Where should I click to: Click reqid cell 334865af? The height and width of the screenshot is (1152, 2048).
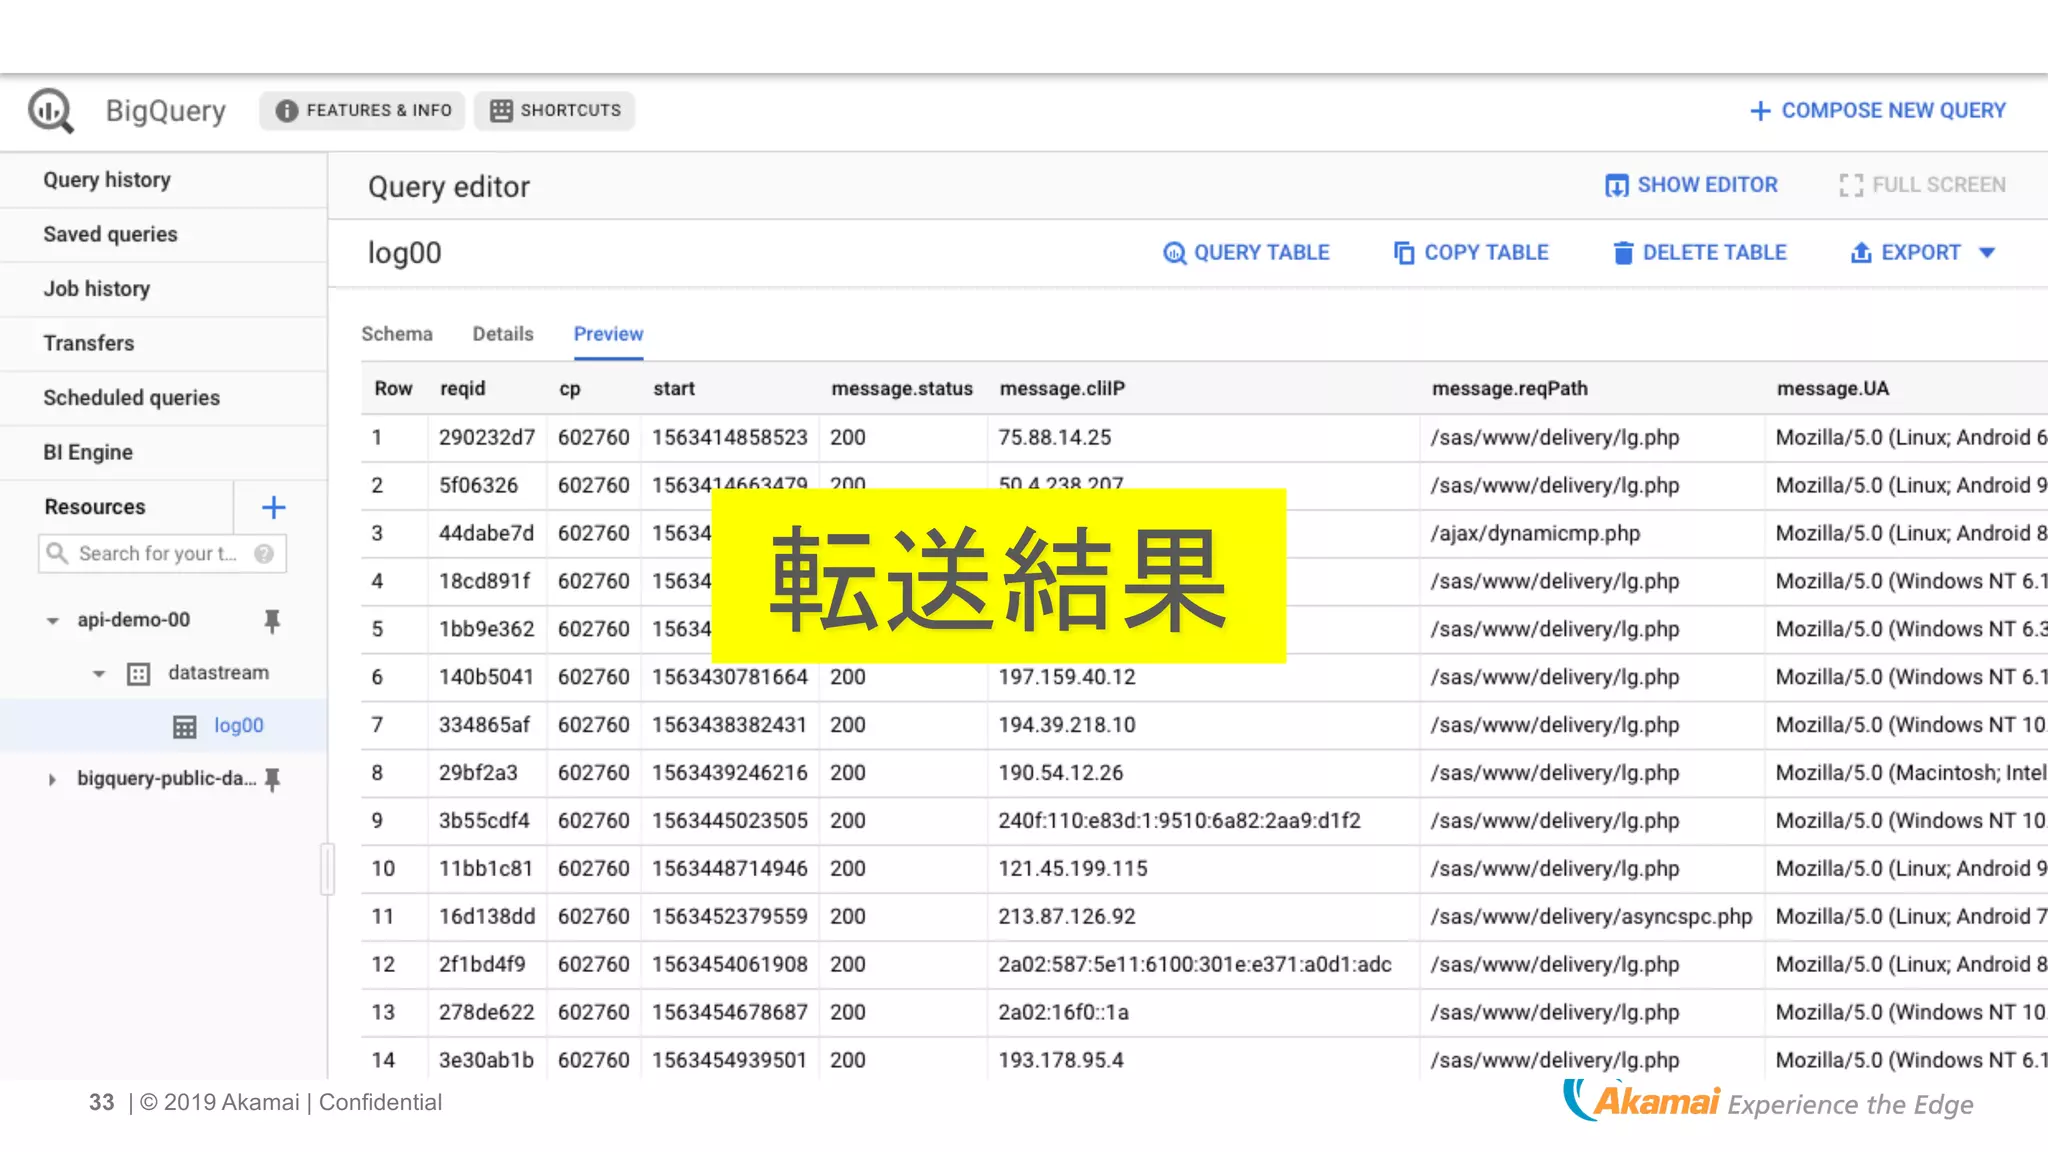(x=484, y=725)
